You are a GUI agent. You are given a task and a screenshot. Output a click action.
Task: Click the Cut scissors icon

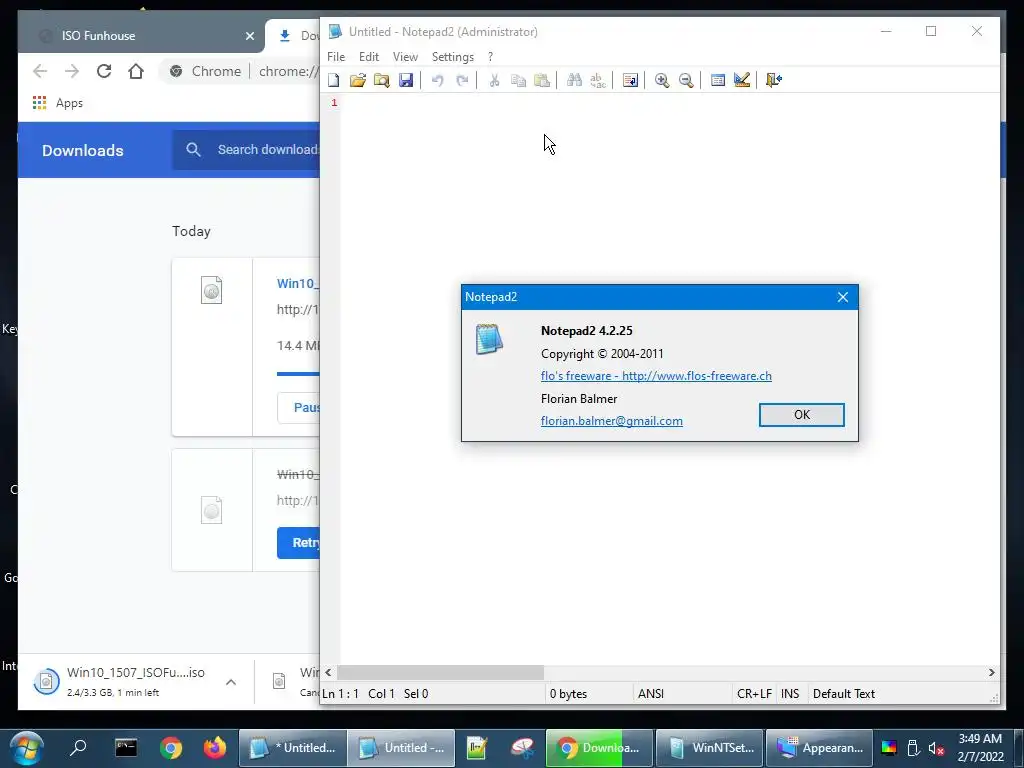494,80
